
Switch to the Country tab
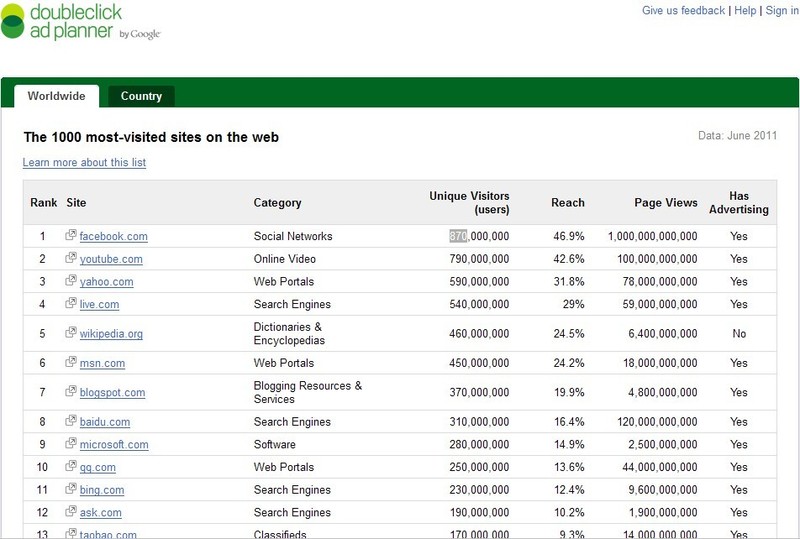pyautogui.click(x=141, y=96)
